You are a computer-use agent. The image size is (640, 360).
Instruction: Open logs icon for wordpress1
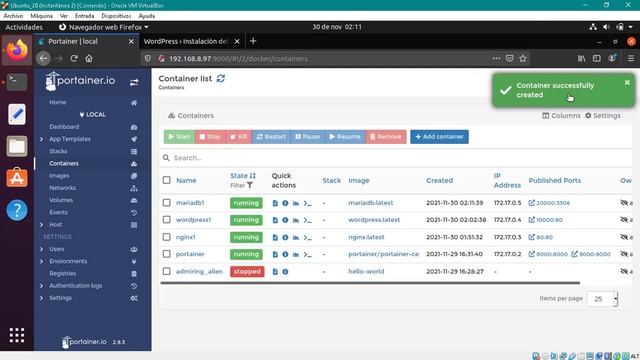tap(275, 220)
